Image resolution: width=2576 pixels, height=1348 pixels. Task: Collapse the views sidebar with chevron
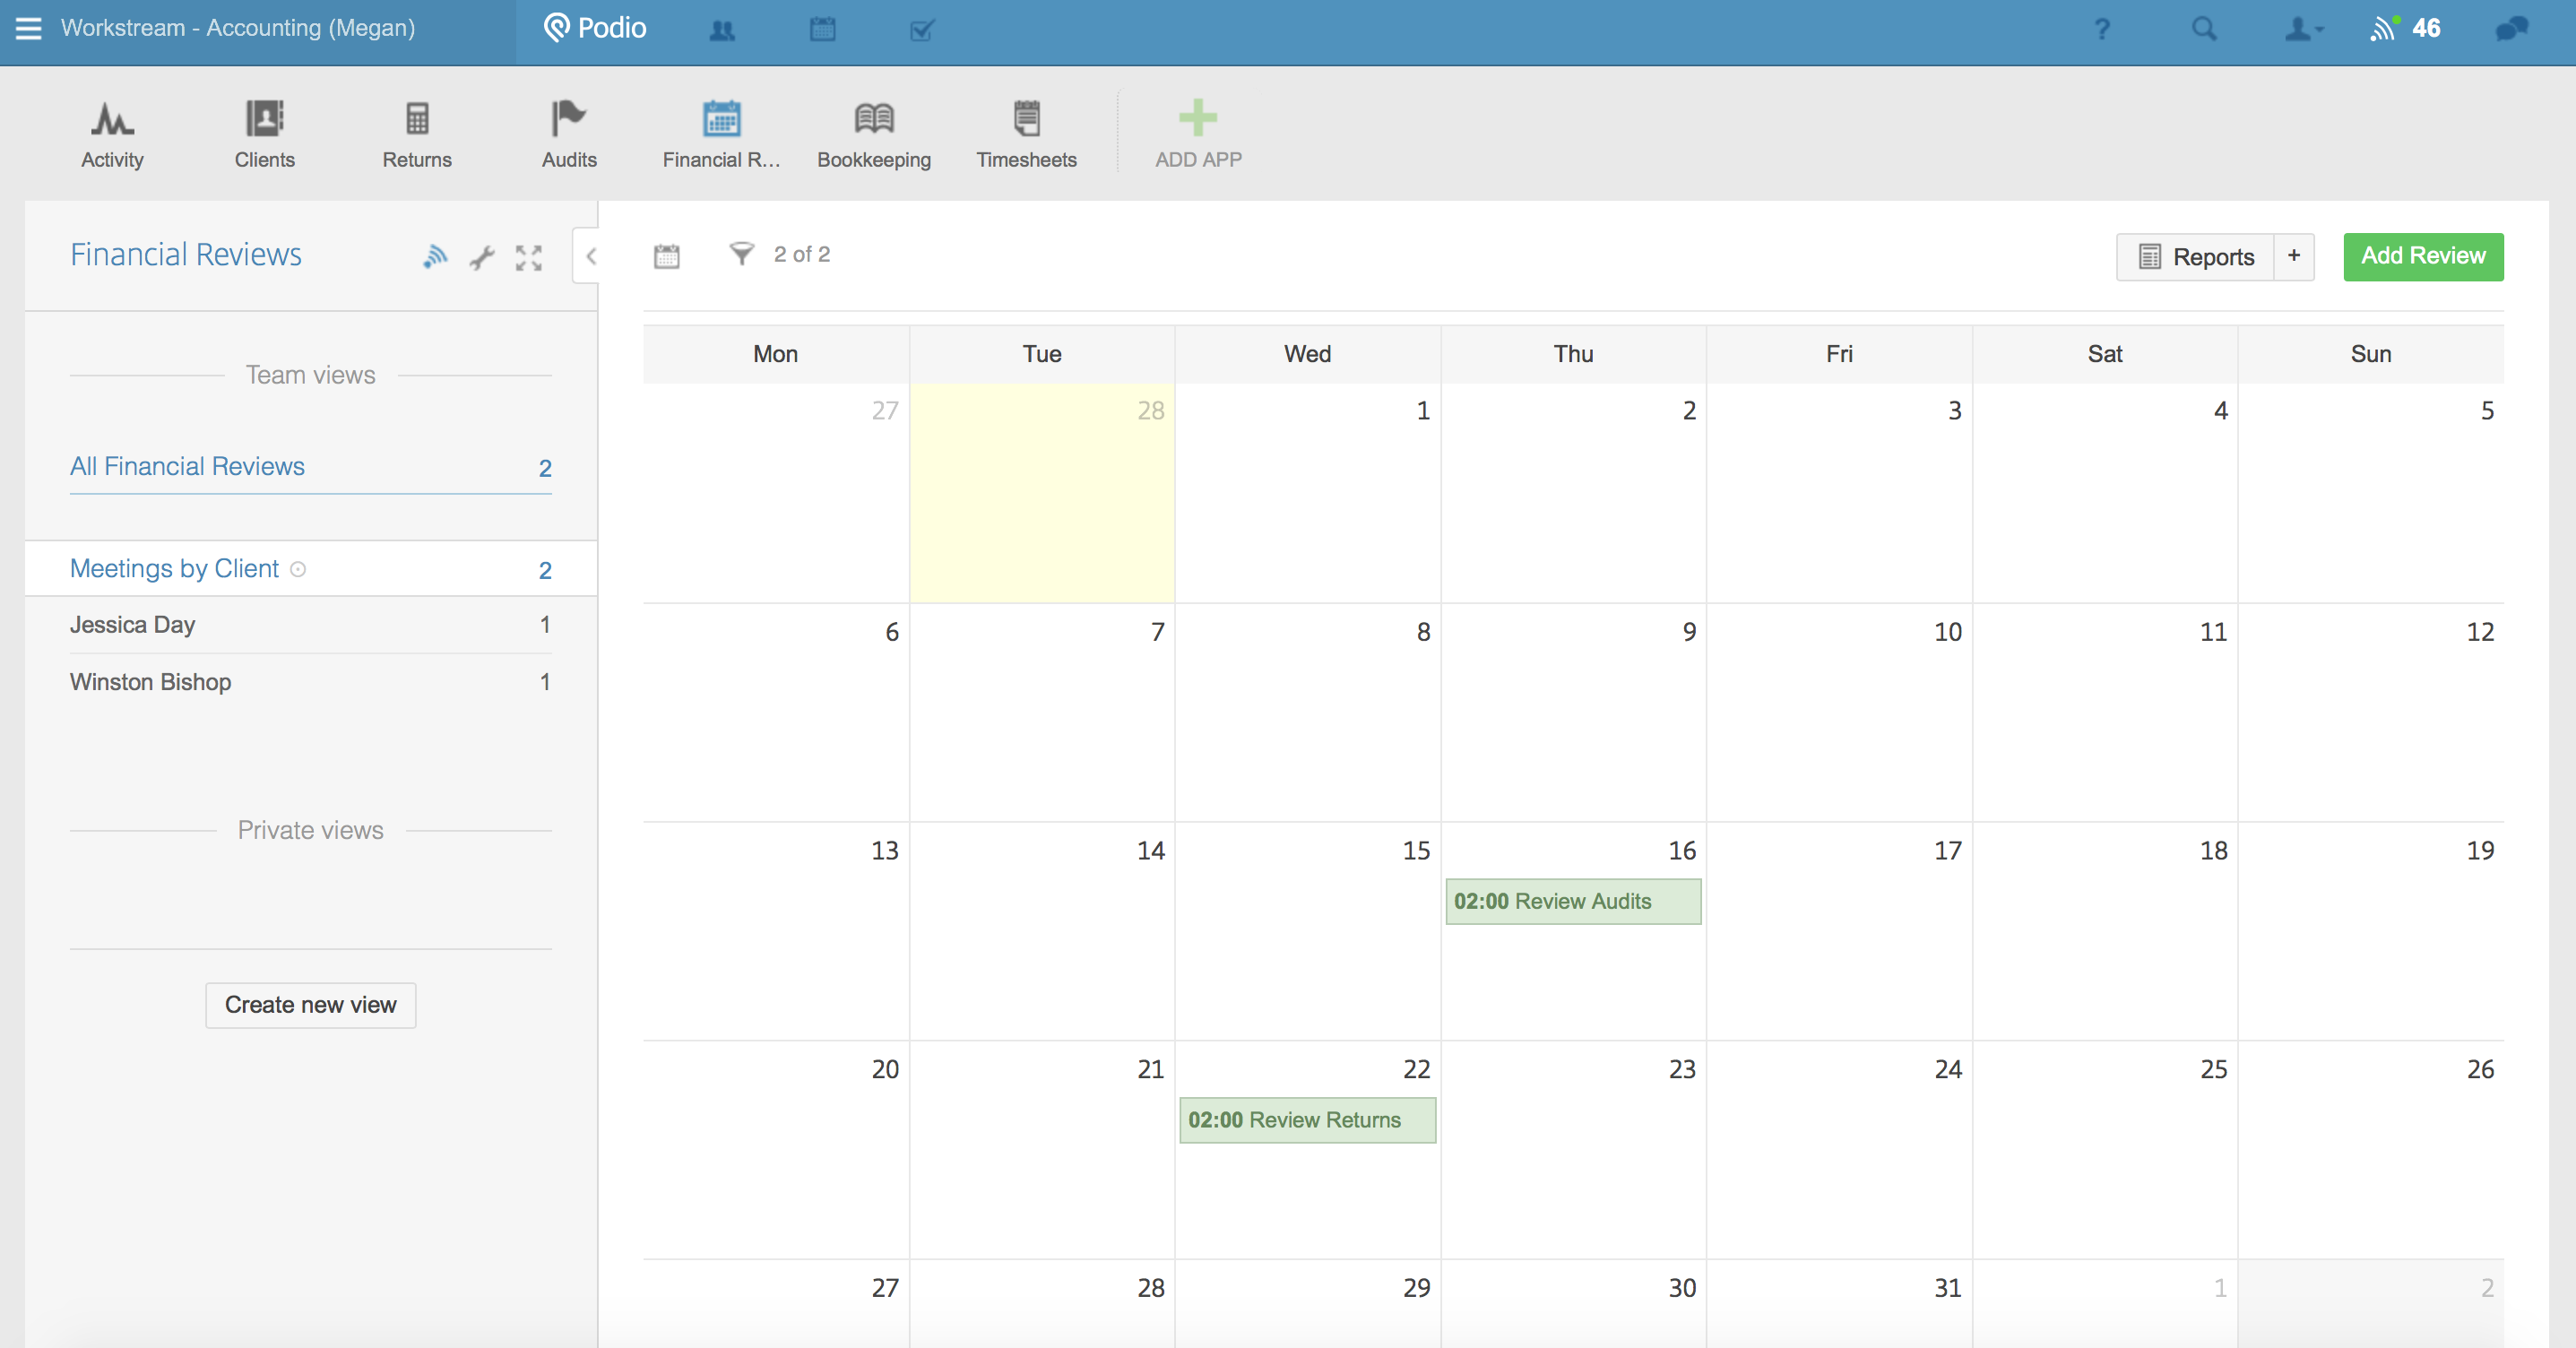pyautogui.click(x=590, y=256)
